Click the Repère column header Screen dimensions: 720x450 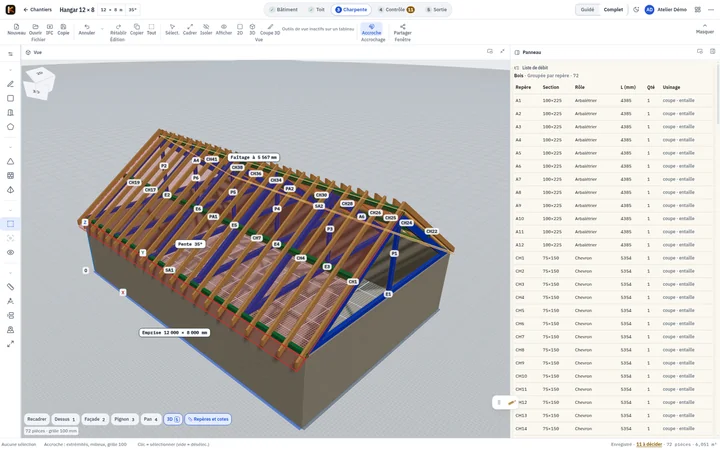(523, 87)
